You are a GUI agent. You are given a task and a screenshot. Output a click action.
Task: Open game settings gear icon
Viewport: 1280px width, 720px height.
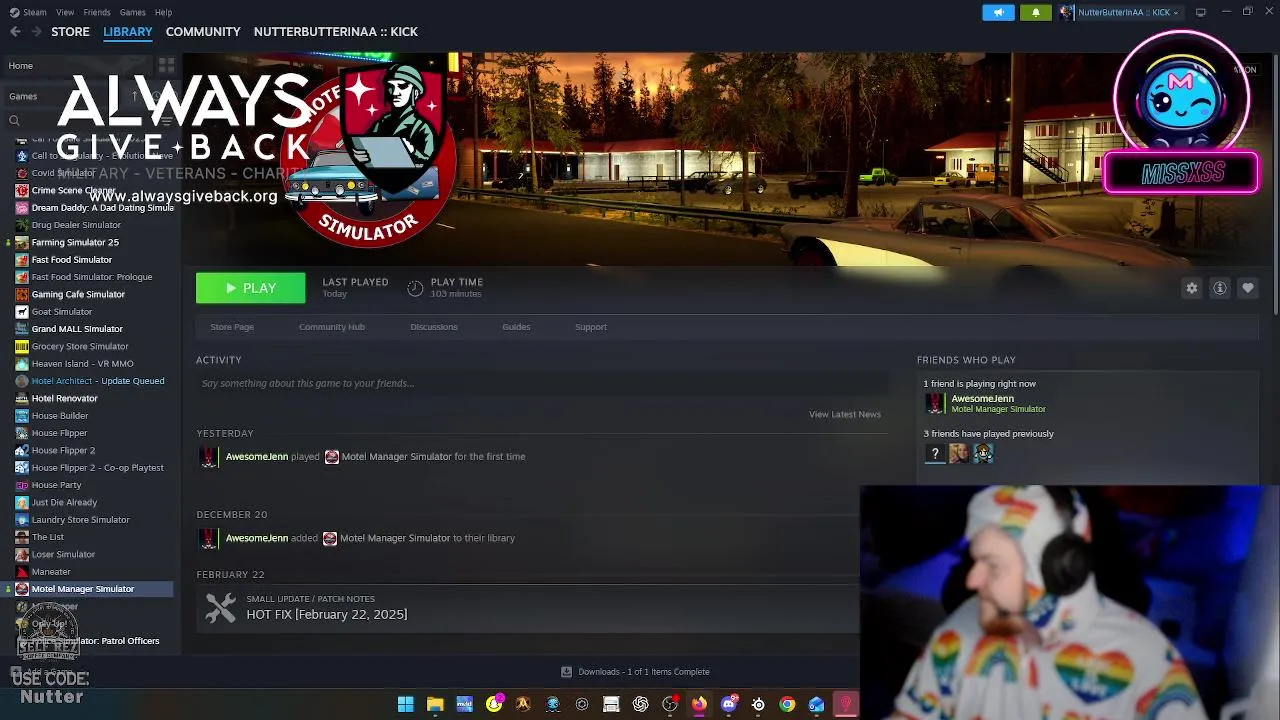tap(1192, 288)
